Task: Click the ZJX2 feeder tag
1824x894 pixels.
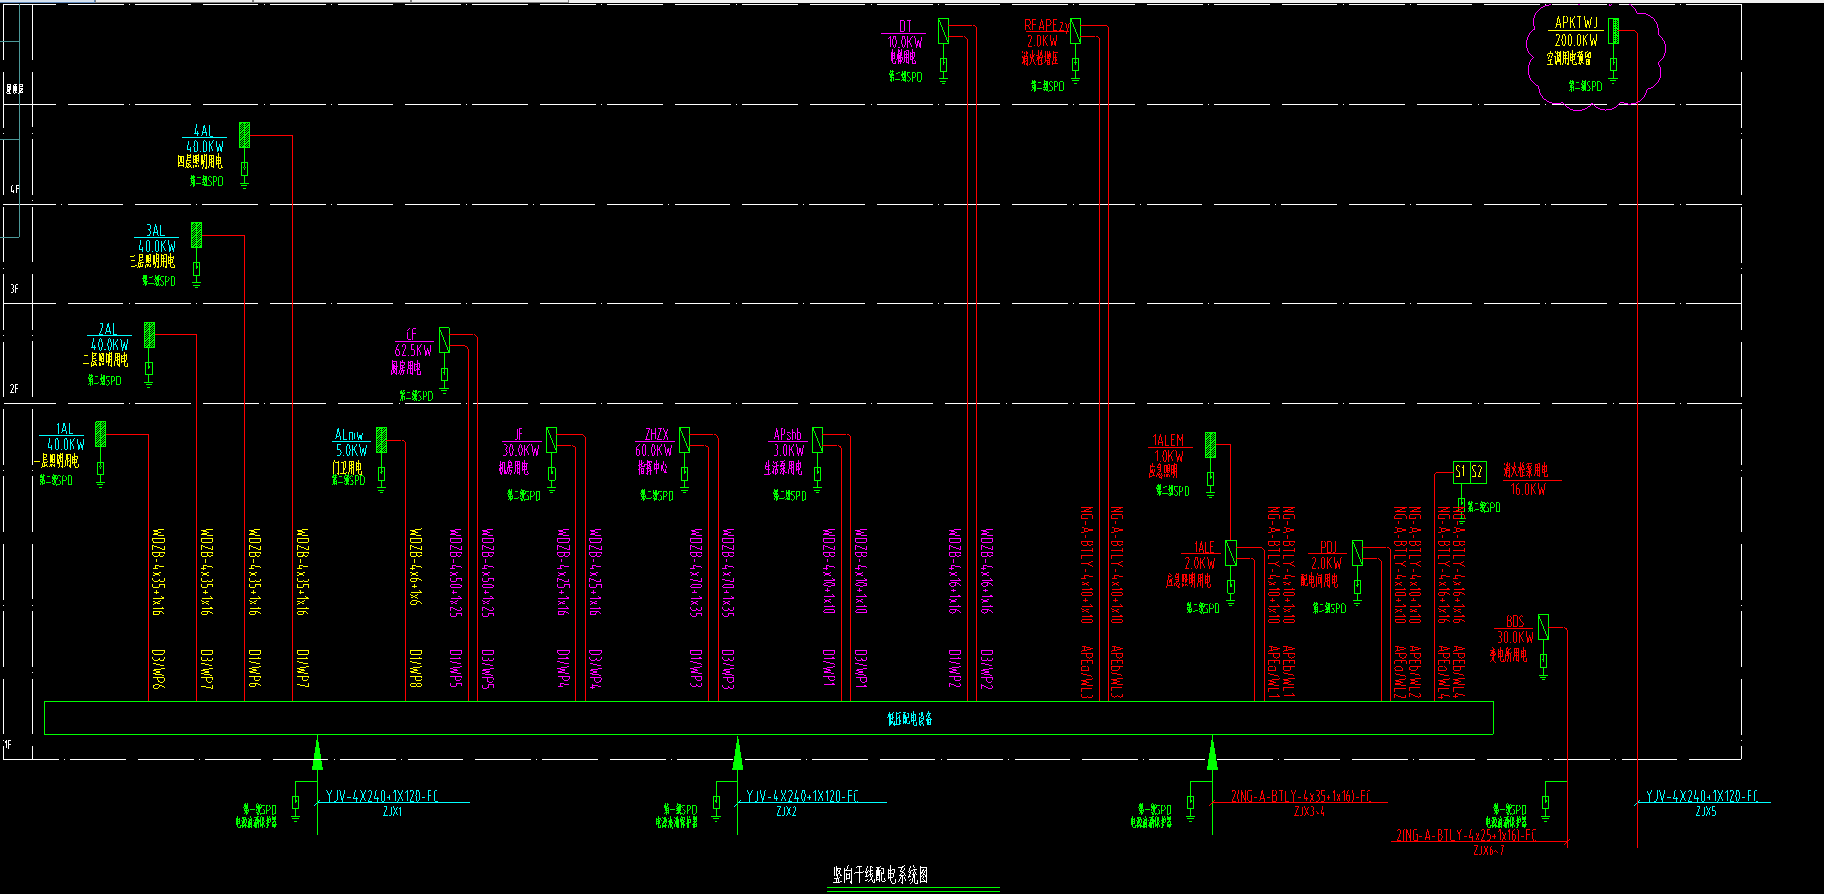Action: coord(786,812)
